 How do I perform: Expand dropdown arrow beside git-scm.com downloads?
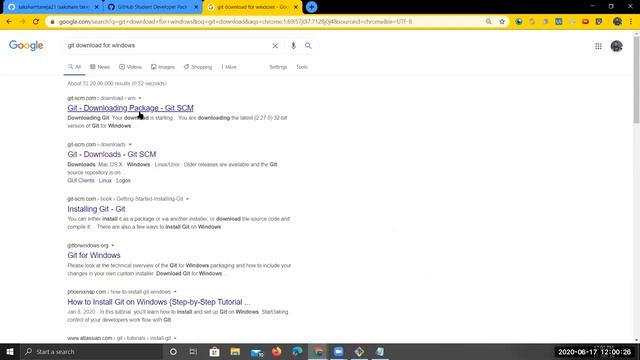[x=130, y=144]
